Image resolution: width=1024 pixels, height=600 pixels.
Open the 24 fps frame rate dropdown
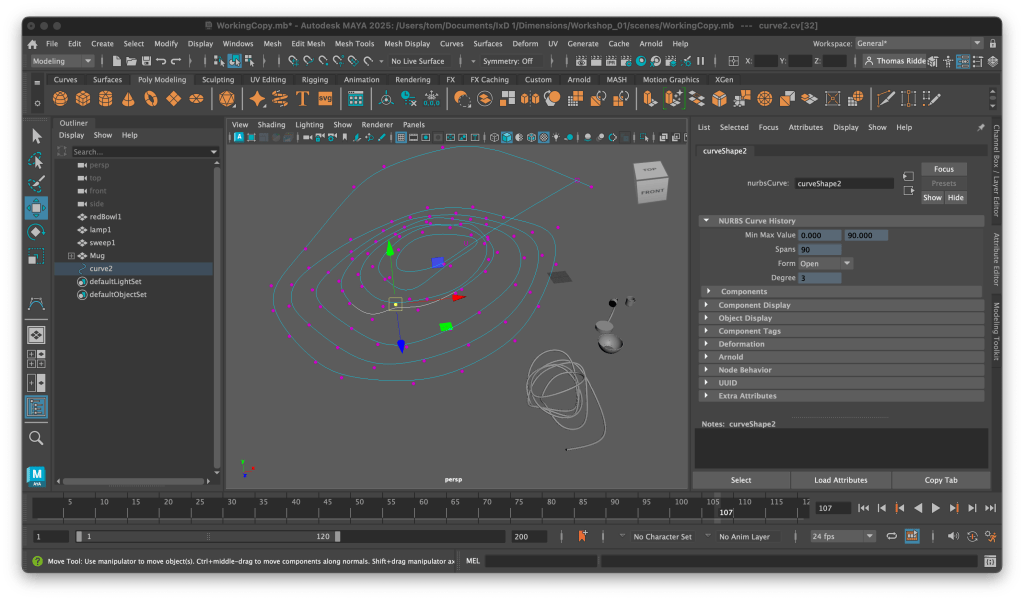tap(842, 537)
